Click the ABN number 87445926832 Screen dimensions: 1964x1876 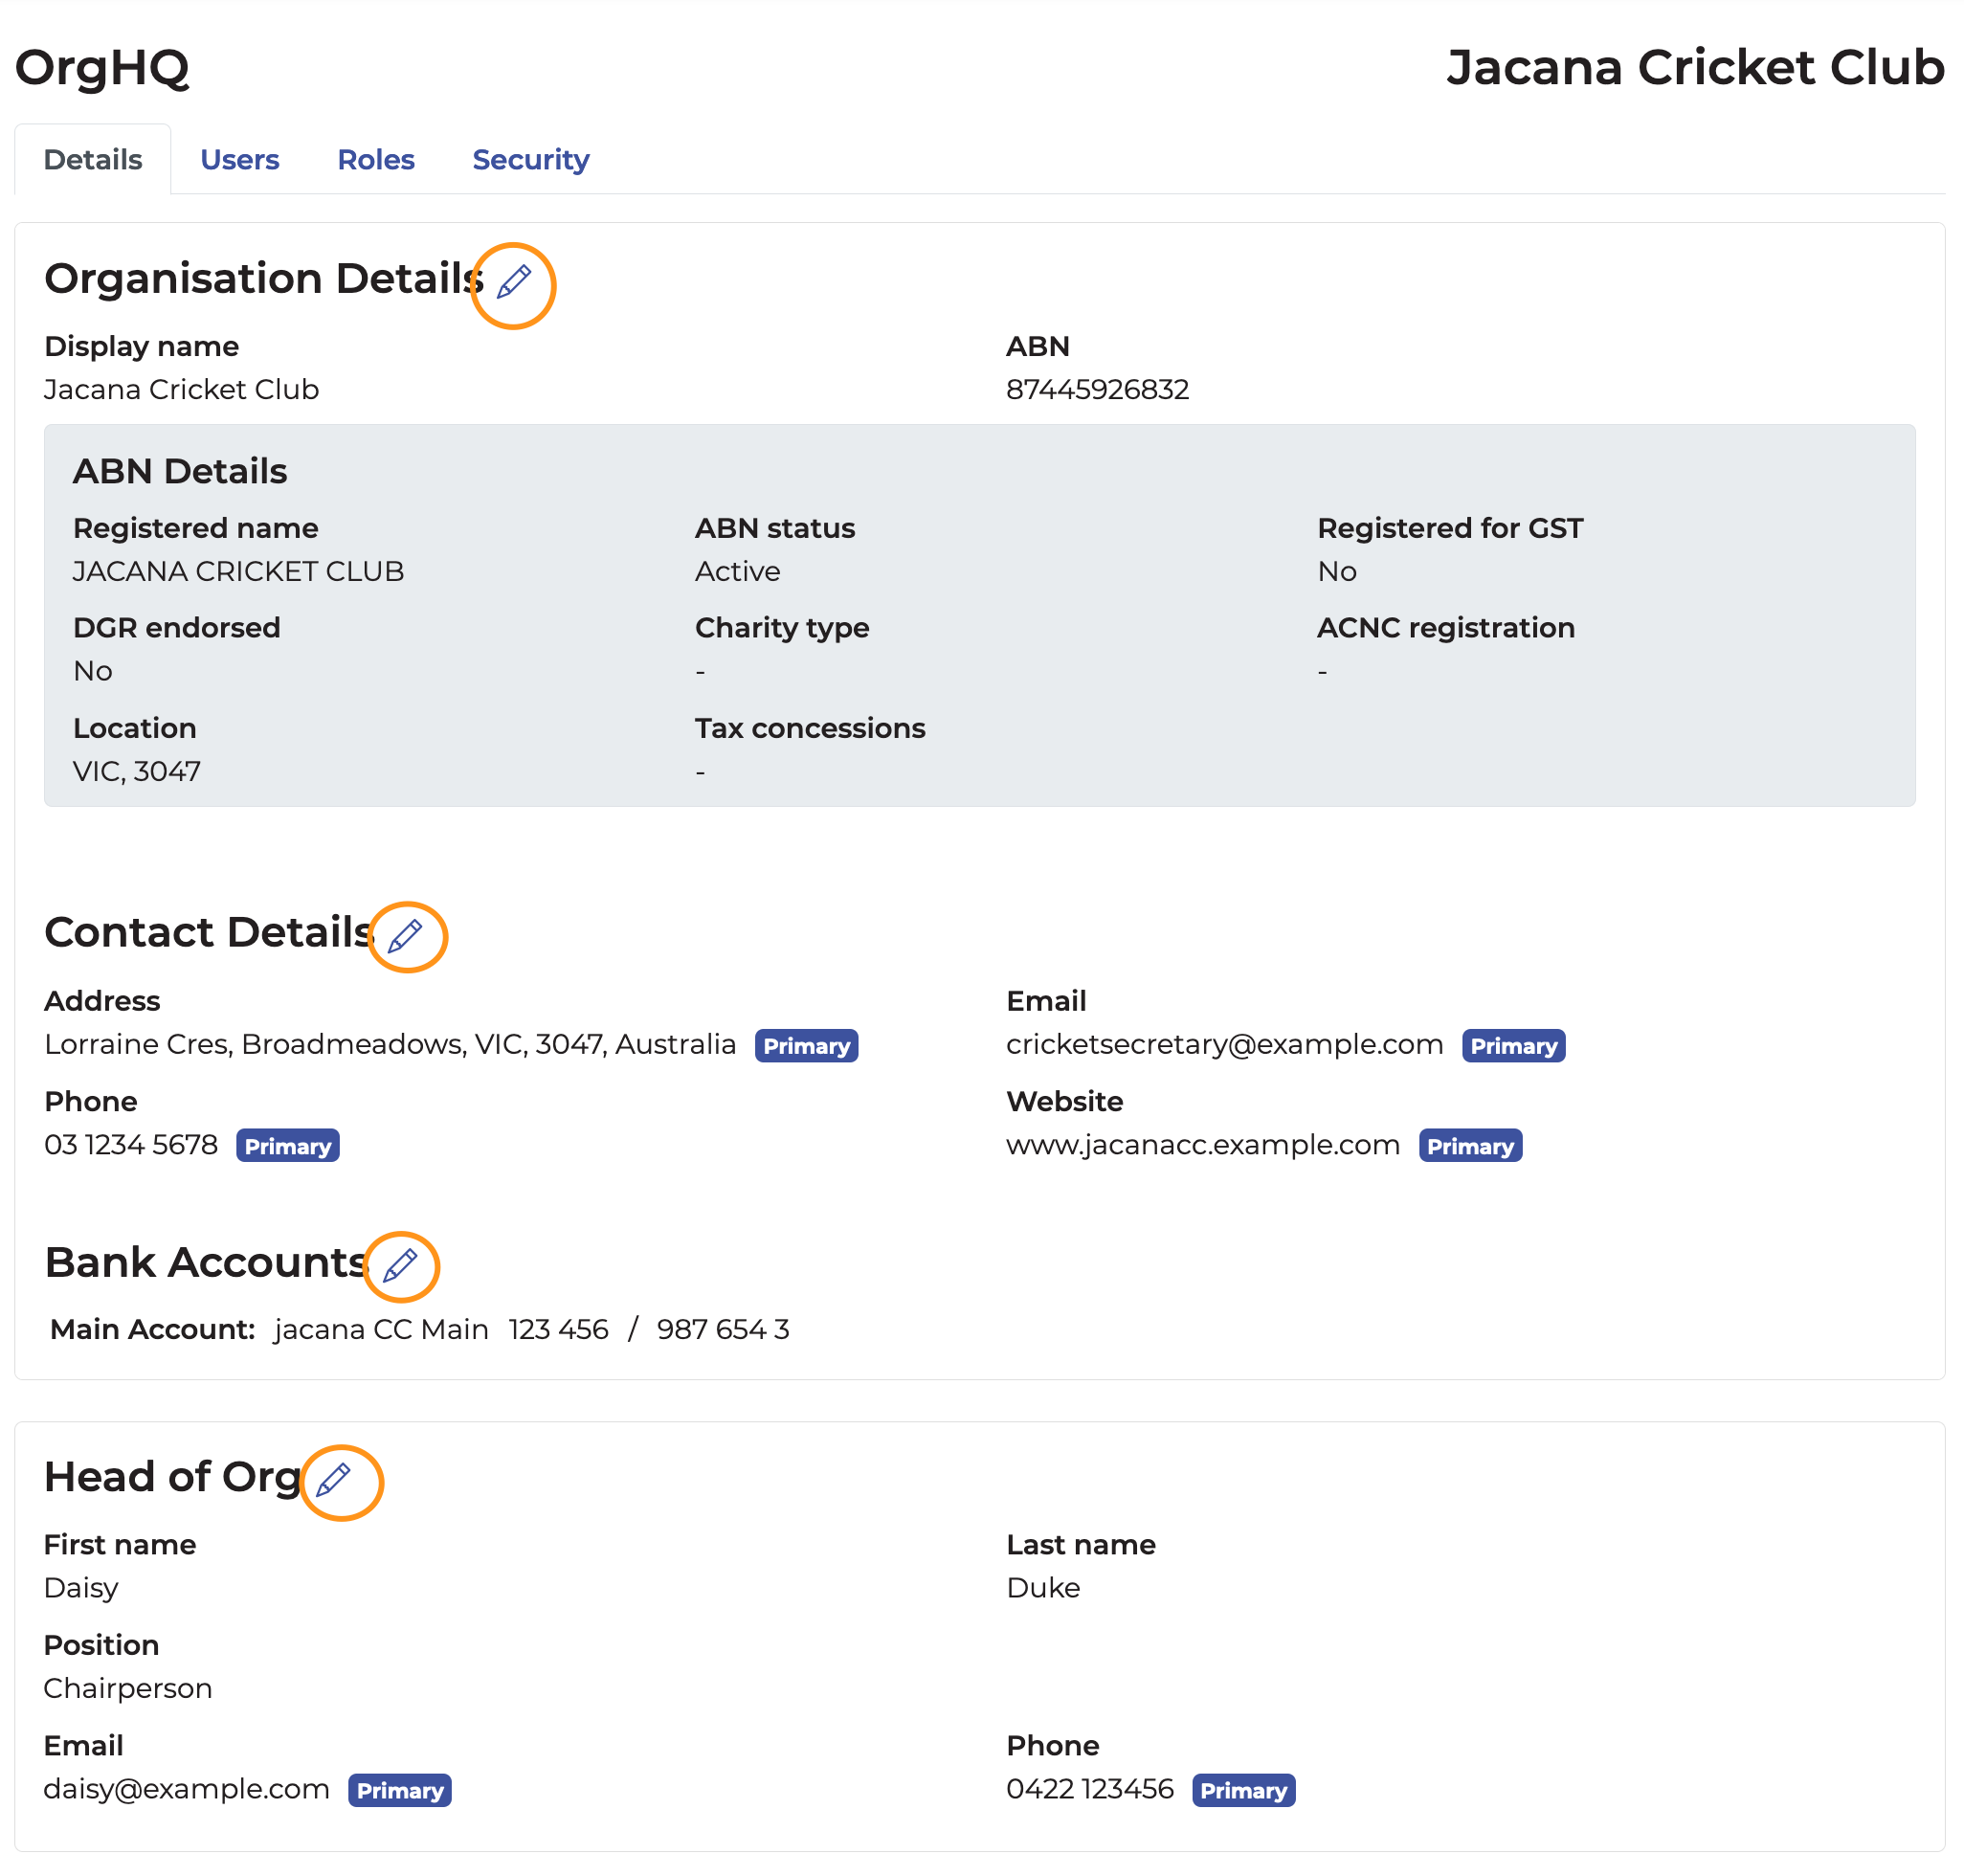tap(1097, 390)
